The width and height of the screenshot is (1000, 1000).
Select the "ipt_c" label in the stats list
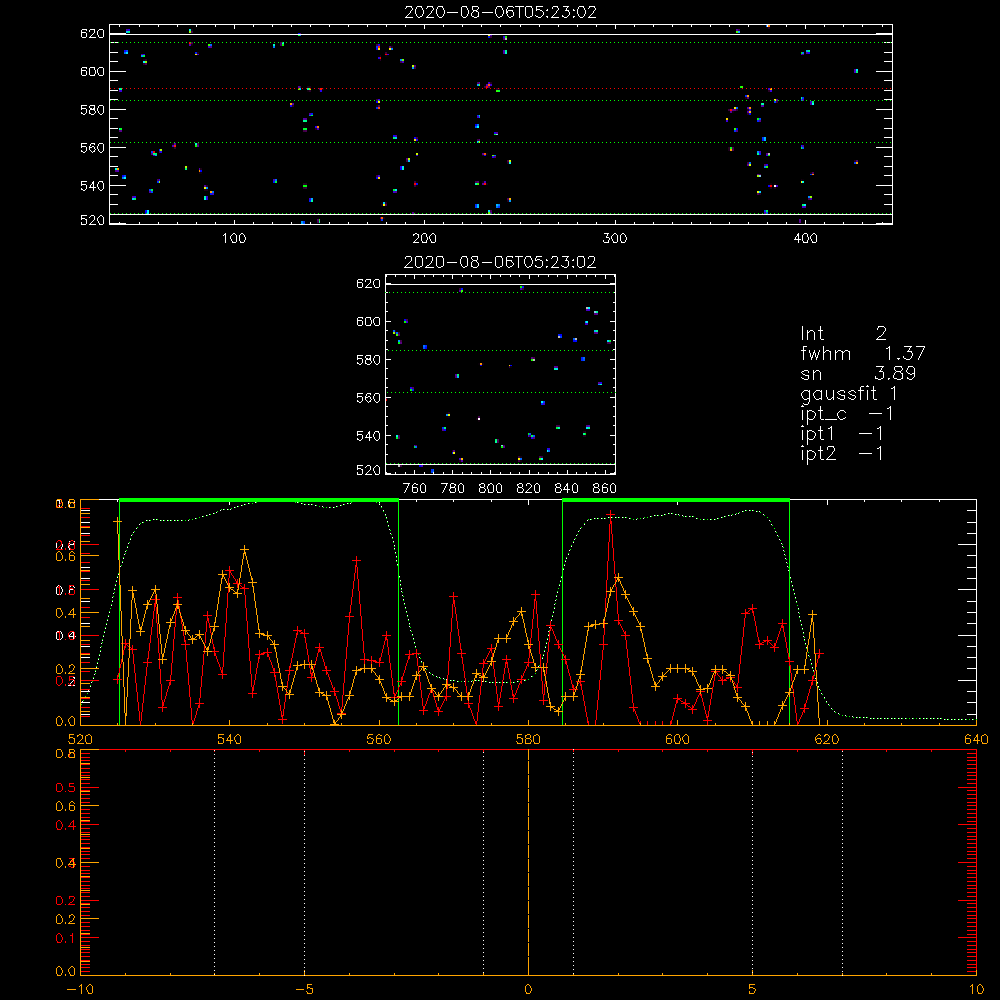click(823, 414)
